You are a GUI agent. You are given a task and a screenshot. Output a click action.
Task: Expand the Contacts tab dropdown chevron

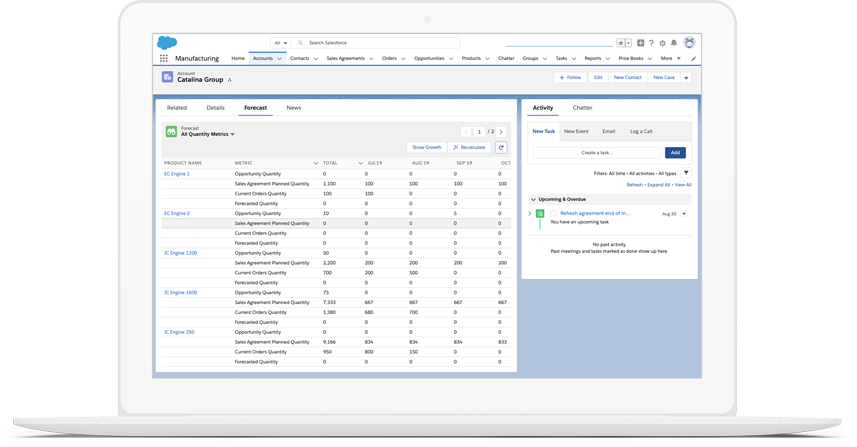click(x=315, y=58)
